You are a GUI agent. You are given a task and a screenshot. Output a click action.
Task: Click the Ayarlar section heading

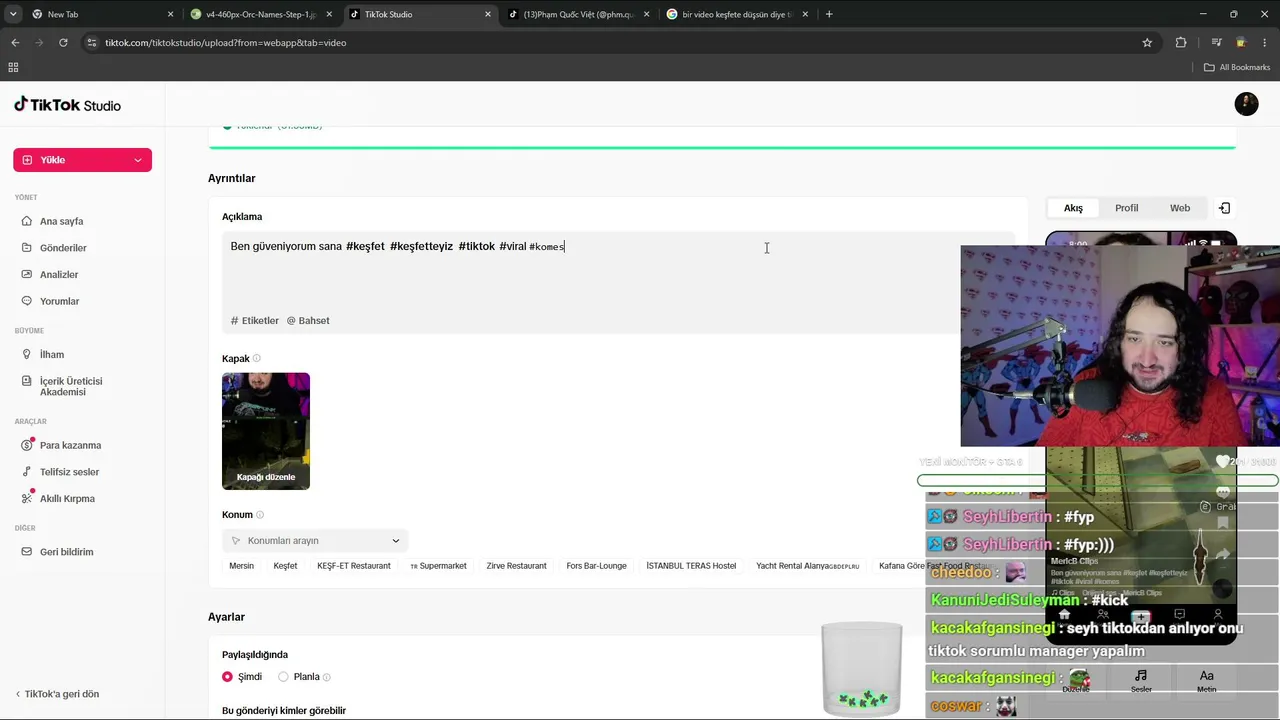(226, 617)
